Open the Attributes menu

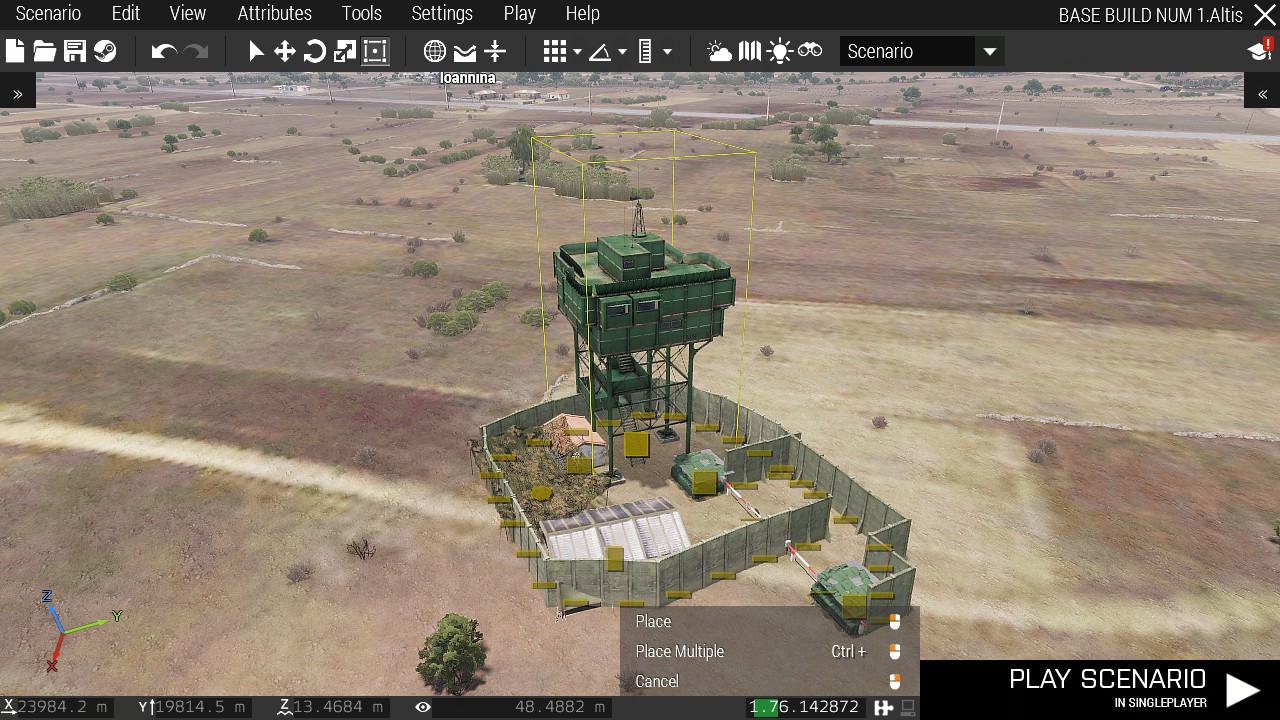[x=275, y=14]
